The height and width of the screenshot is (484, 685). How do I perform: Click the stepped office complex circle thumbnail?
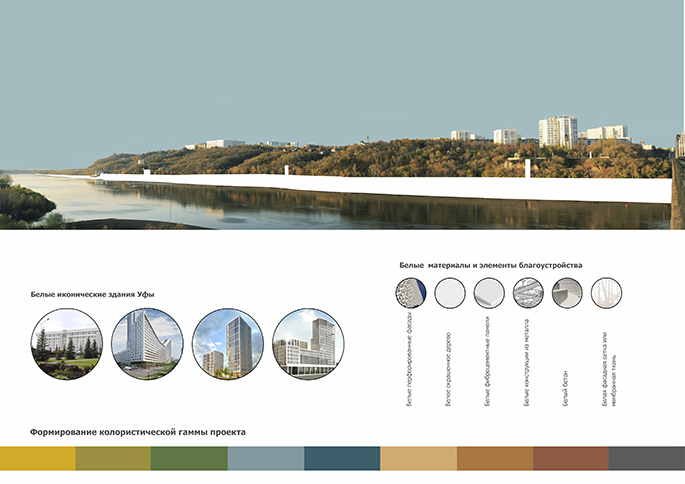click(x=308, y=344)
